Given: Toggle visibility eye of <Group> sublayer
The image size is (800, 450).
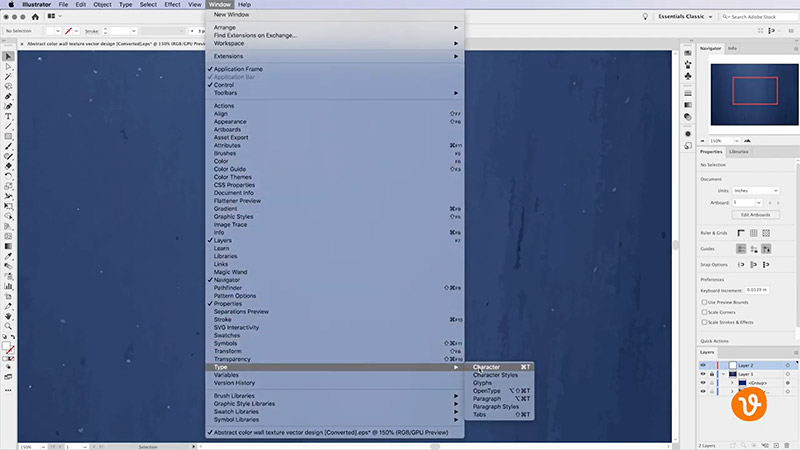Looking at the screenshot, I should [703, 383].
